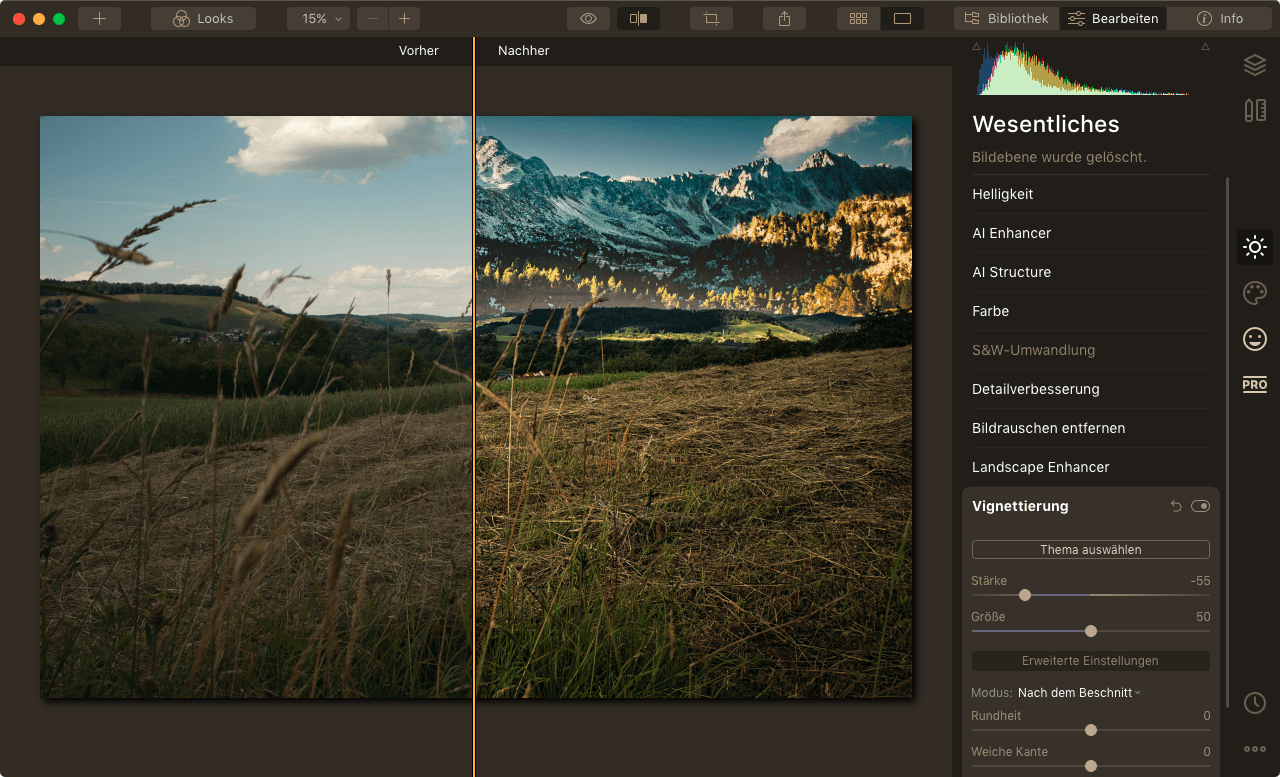Expand the Landscape Enhancer section
This screenshot has width=1280, height=777.
pos(1040,467)
